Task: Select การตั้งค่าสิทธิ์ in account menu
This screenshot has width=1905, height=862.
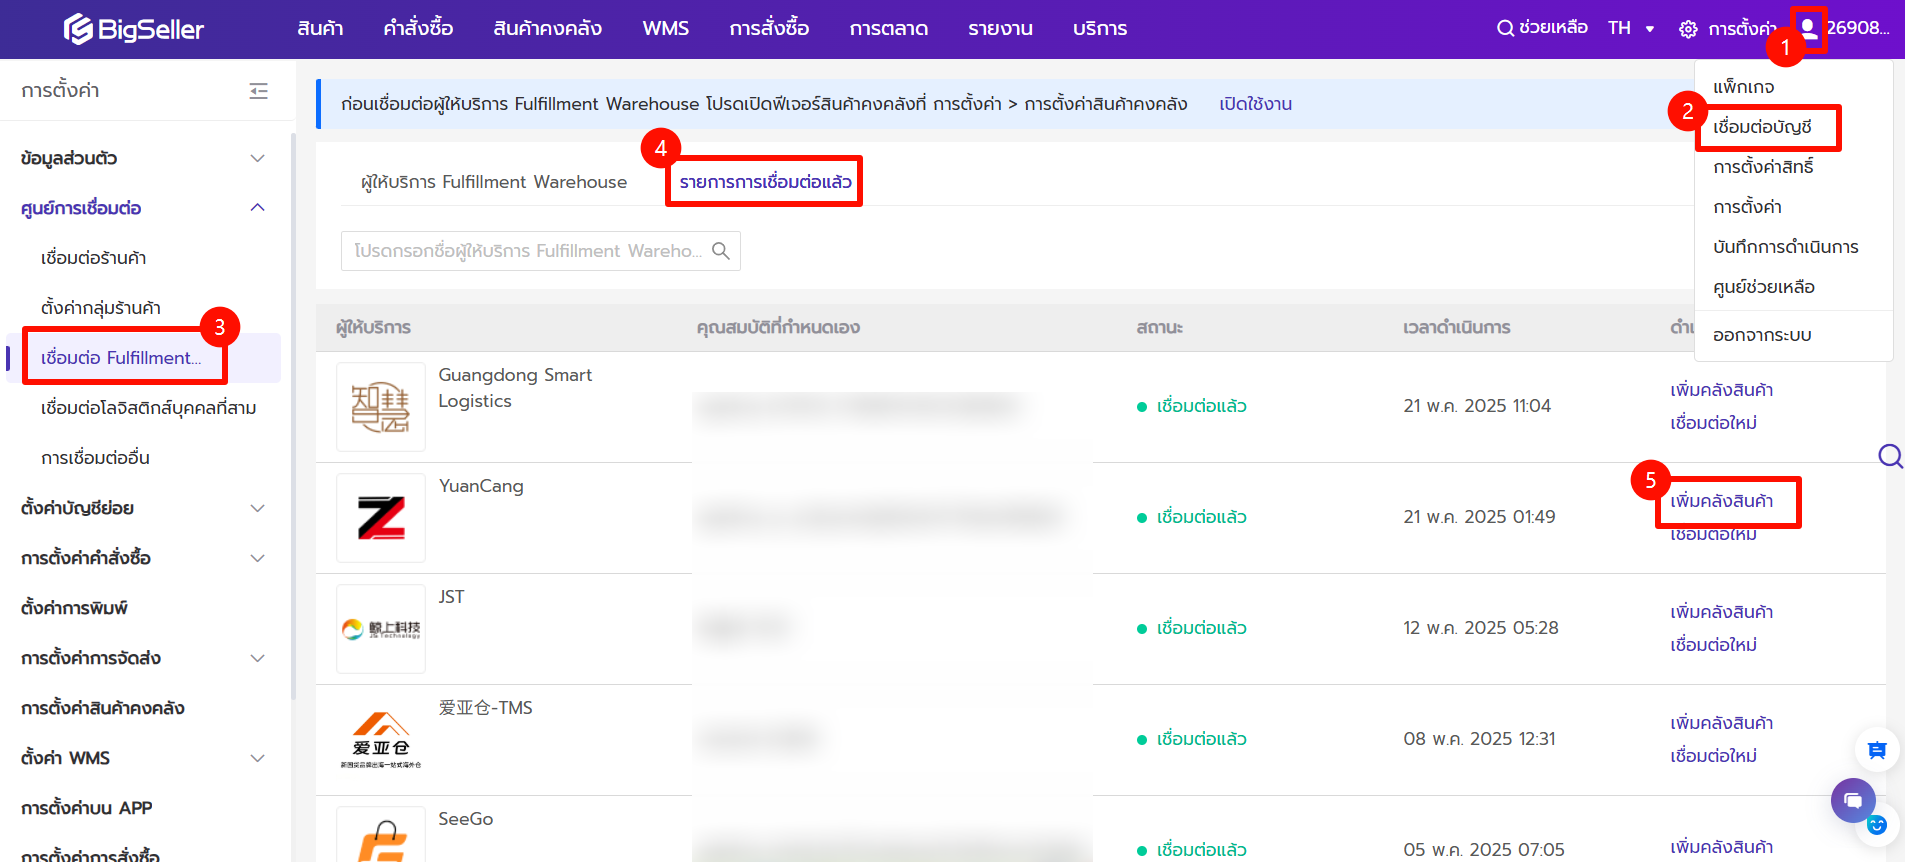Action: tap(1763, 167)
